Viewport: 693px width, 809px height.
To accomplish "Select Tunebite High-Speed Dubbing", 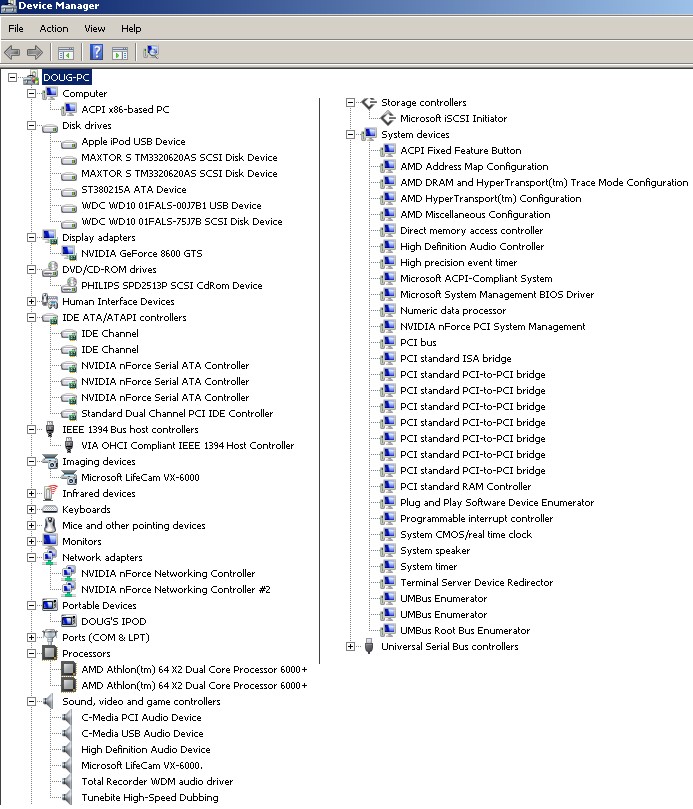I will pyautogui.click(x=150, y=797).
